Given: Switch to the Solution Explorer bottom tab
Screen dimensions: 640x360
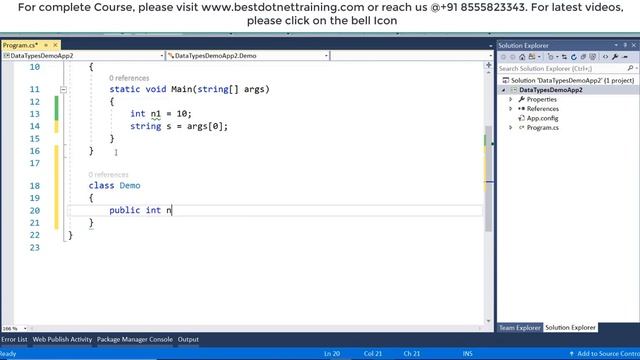Looking at the screenshot, I should (570, 327).
